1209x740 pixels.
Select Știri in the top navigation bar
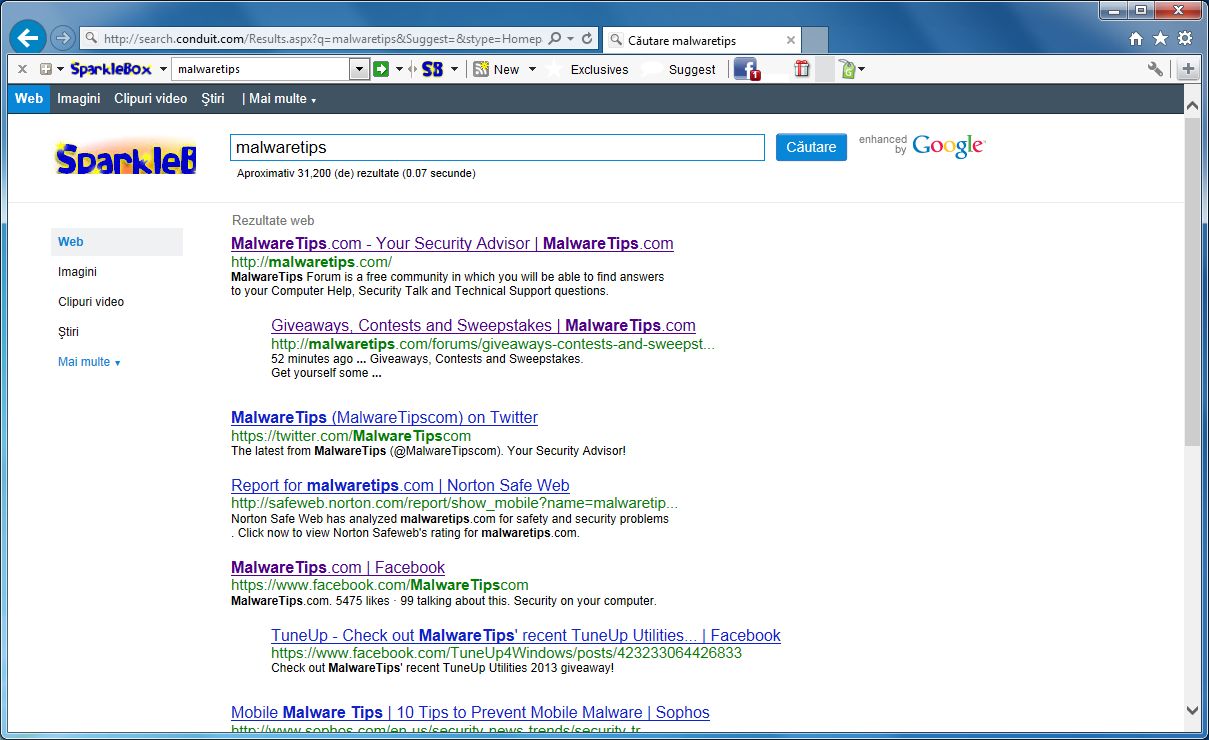[213, 99]
